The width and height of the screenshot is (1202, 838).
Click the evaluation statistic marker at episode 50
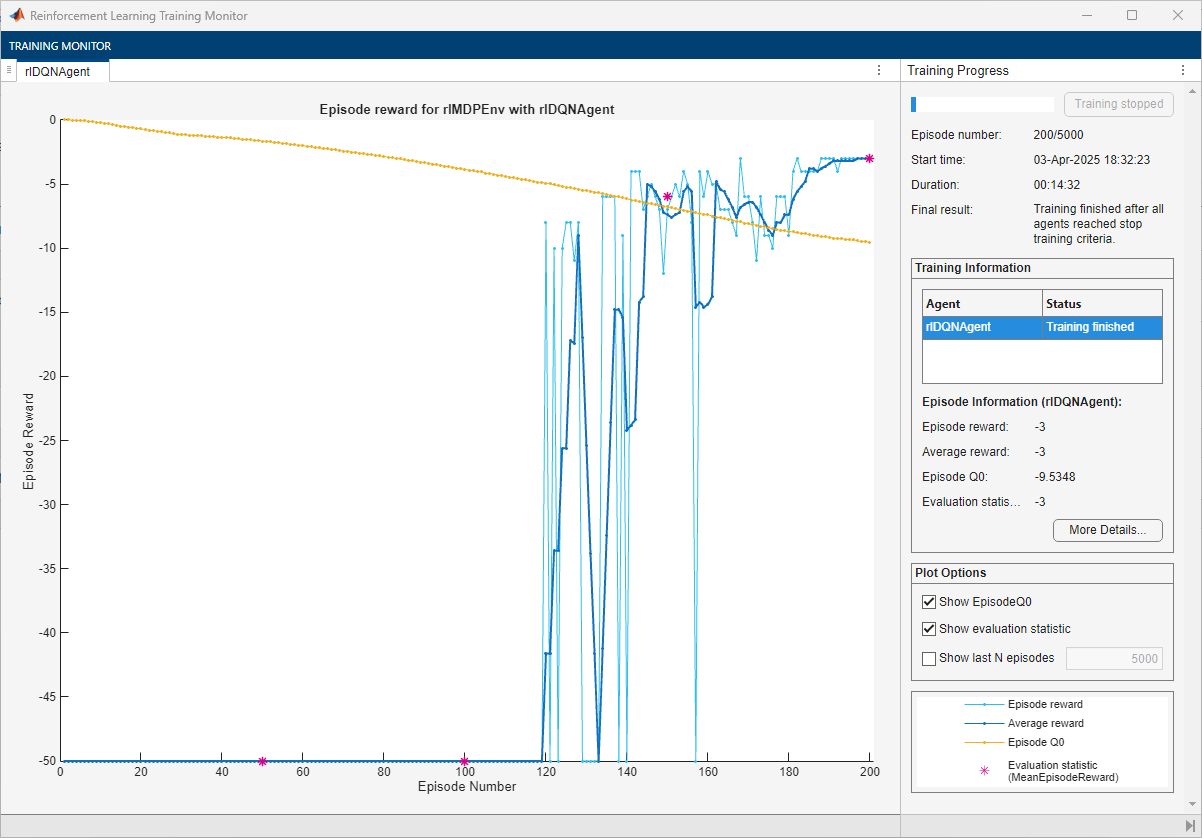point(262,761)
